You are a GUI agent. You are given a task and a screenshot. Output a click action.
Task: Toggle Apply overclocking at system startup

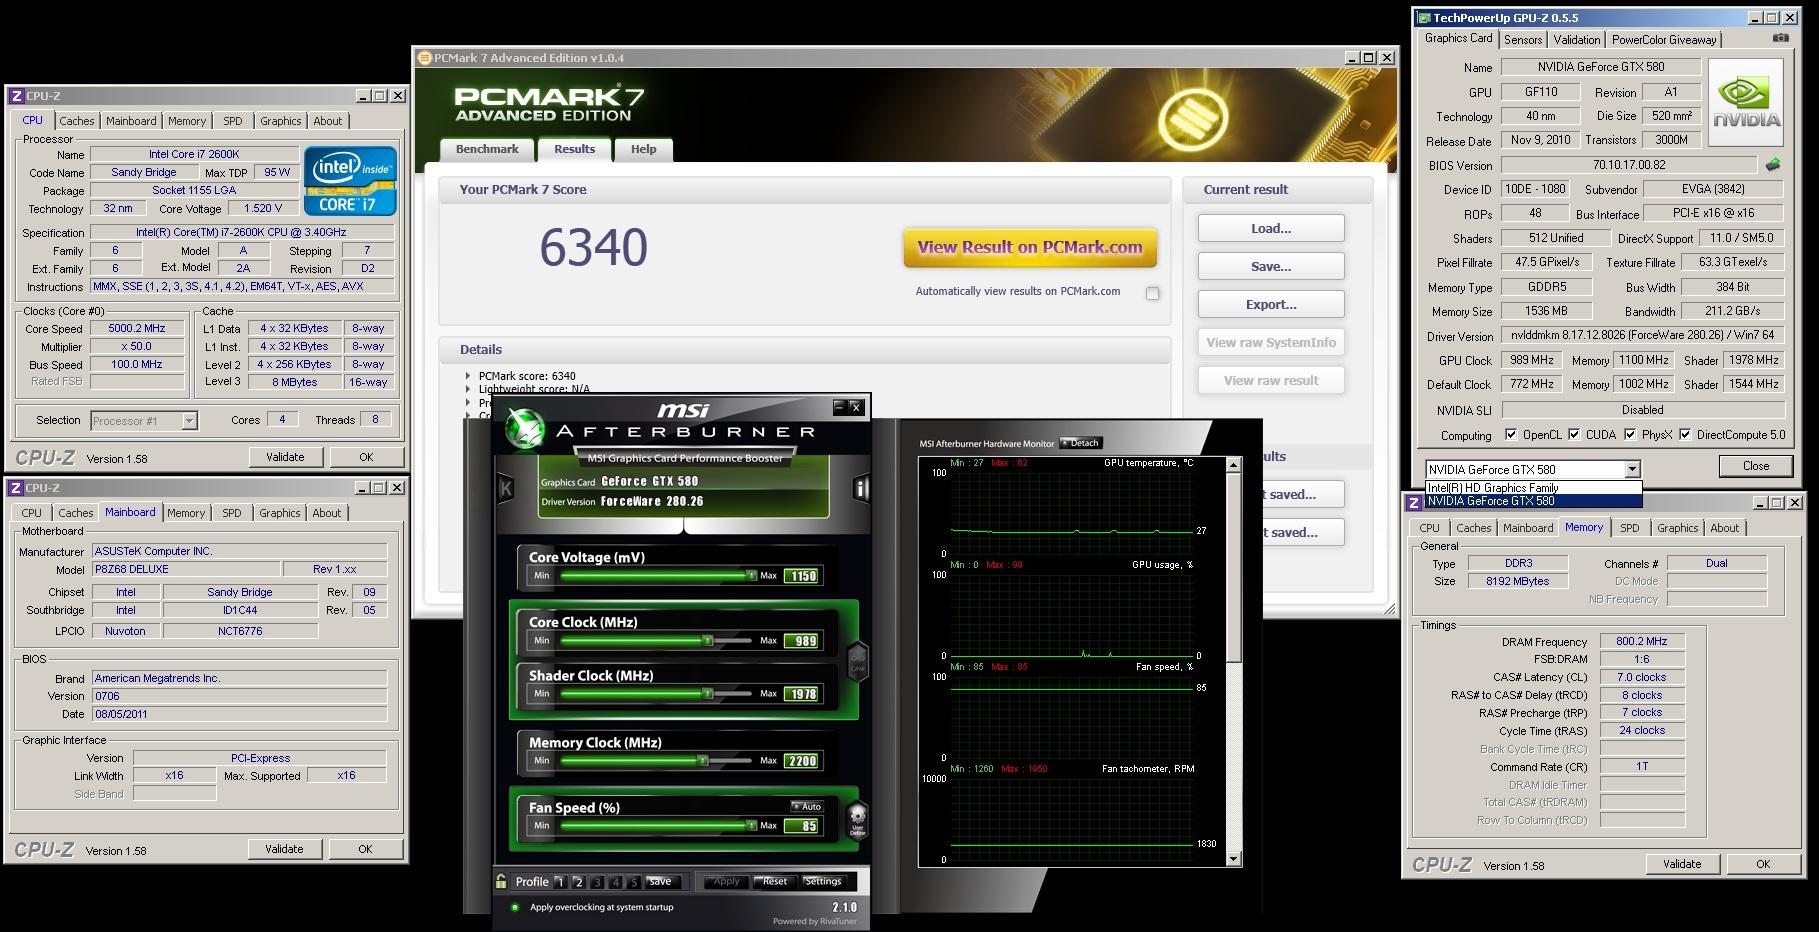pos(515,907)
